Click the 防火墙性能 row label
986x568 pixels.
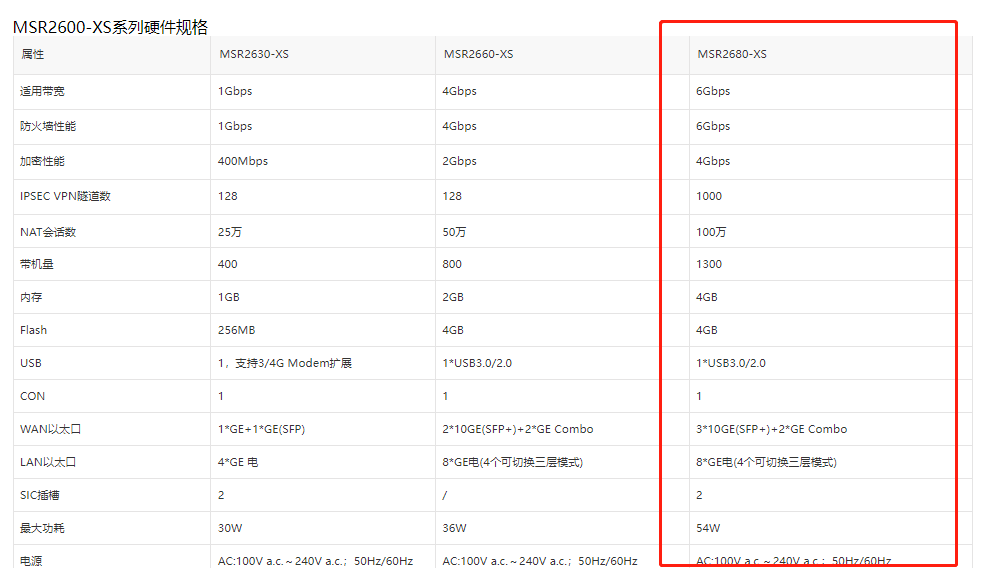pos(48,126)
